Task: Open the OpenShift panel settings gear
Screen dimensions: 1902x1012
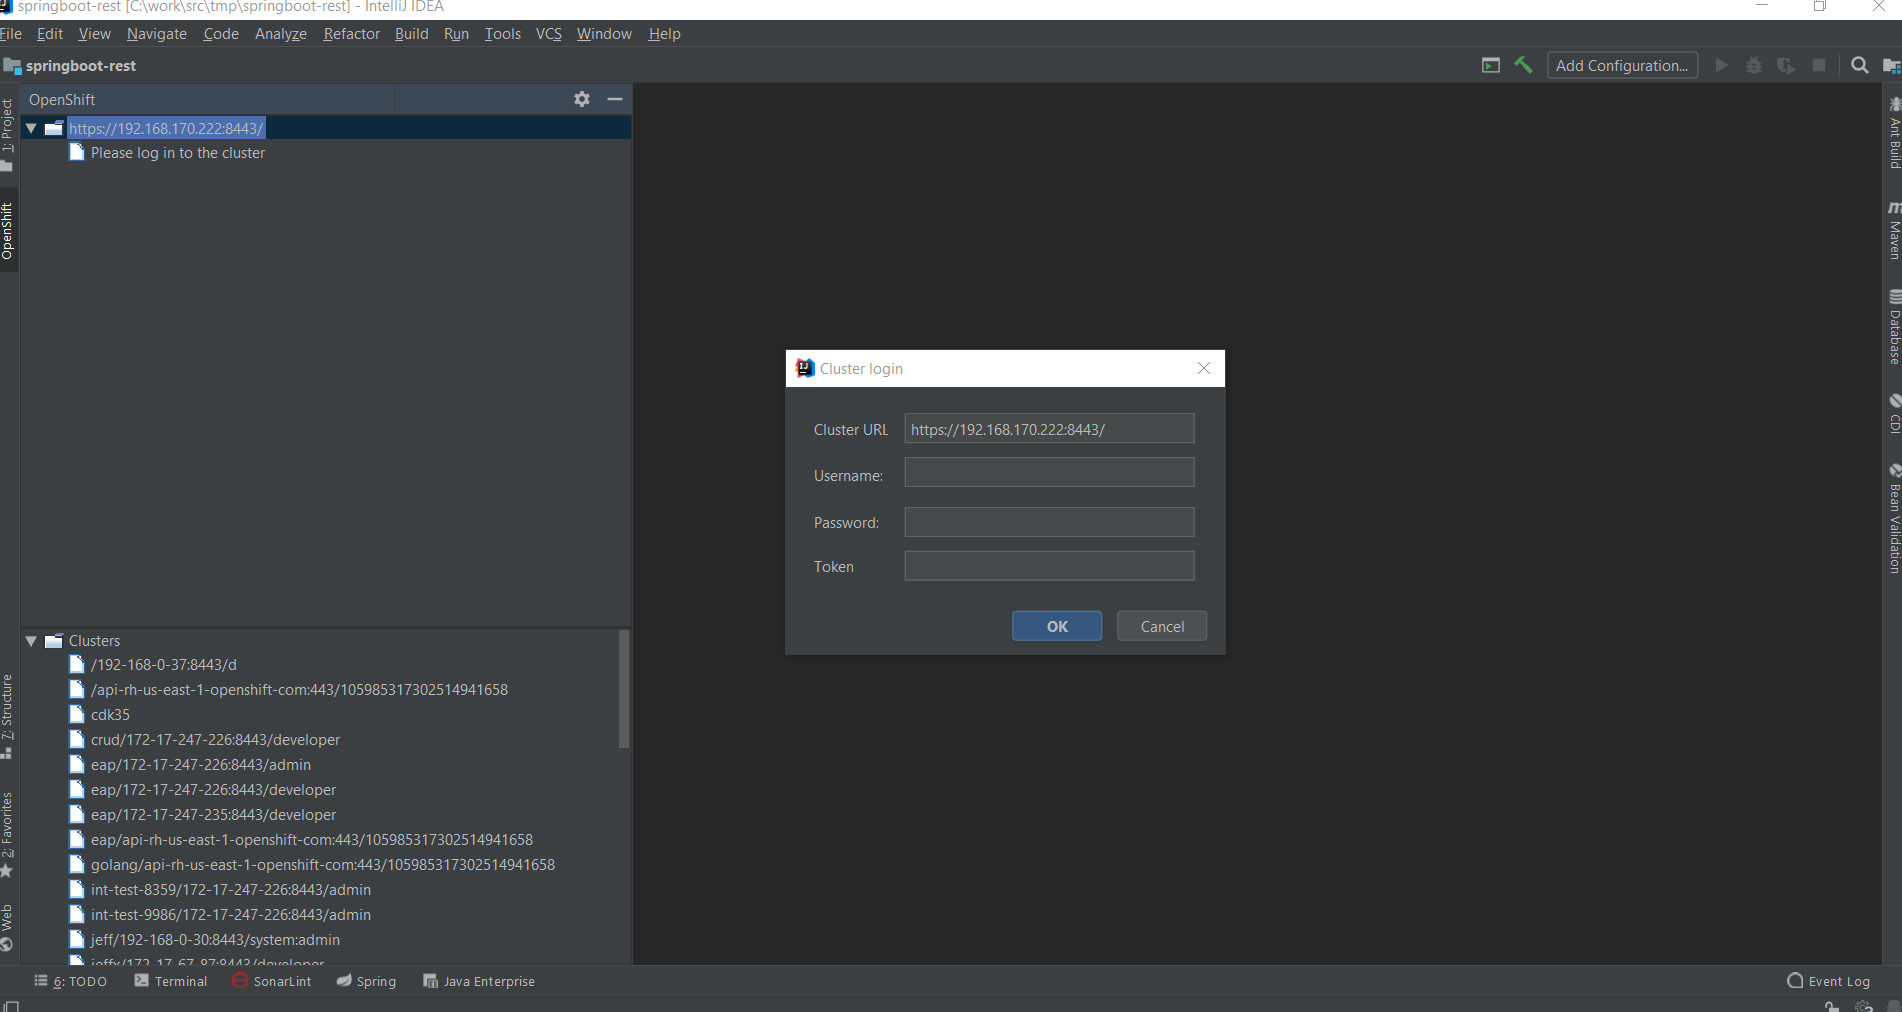Action: tap(582, 99)
